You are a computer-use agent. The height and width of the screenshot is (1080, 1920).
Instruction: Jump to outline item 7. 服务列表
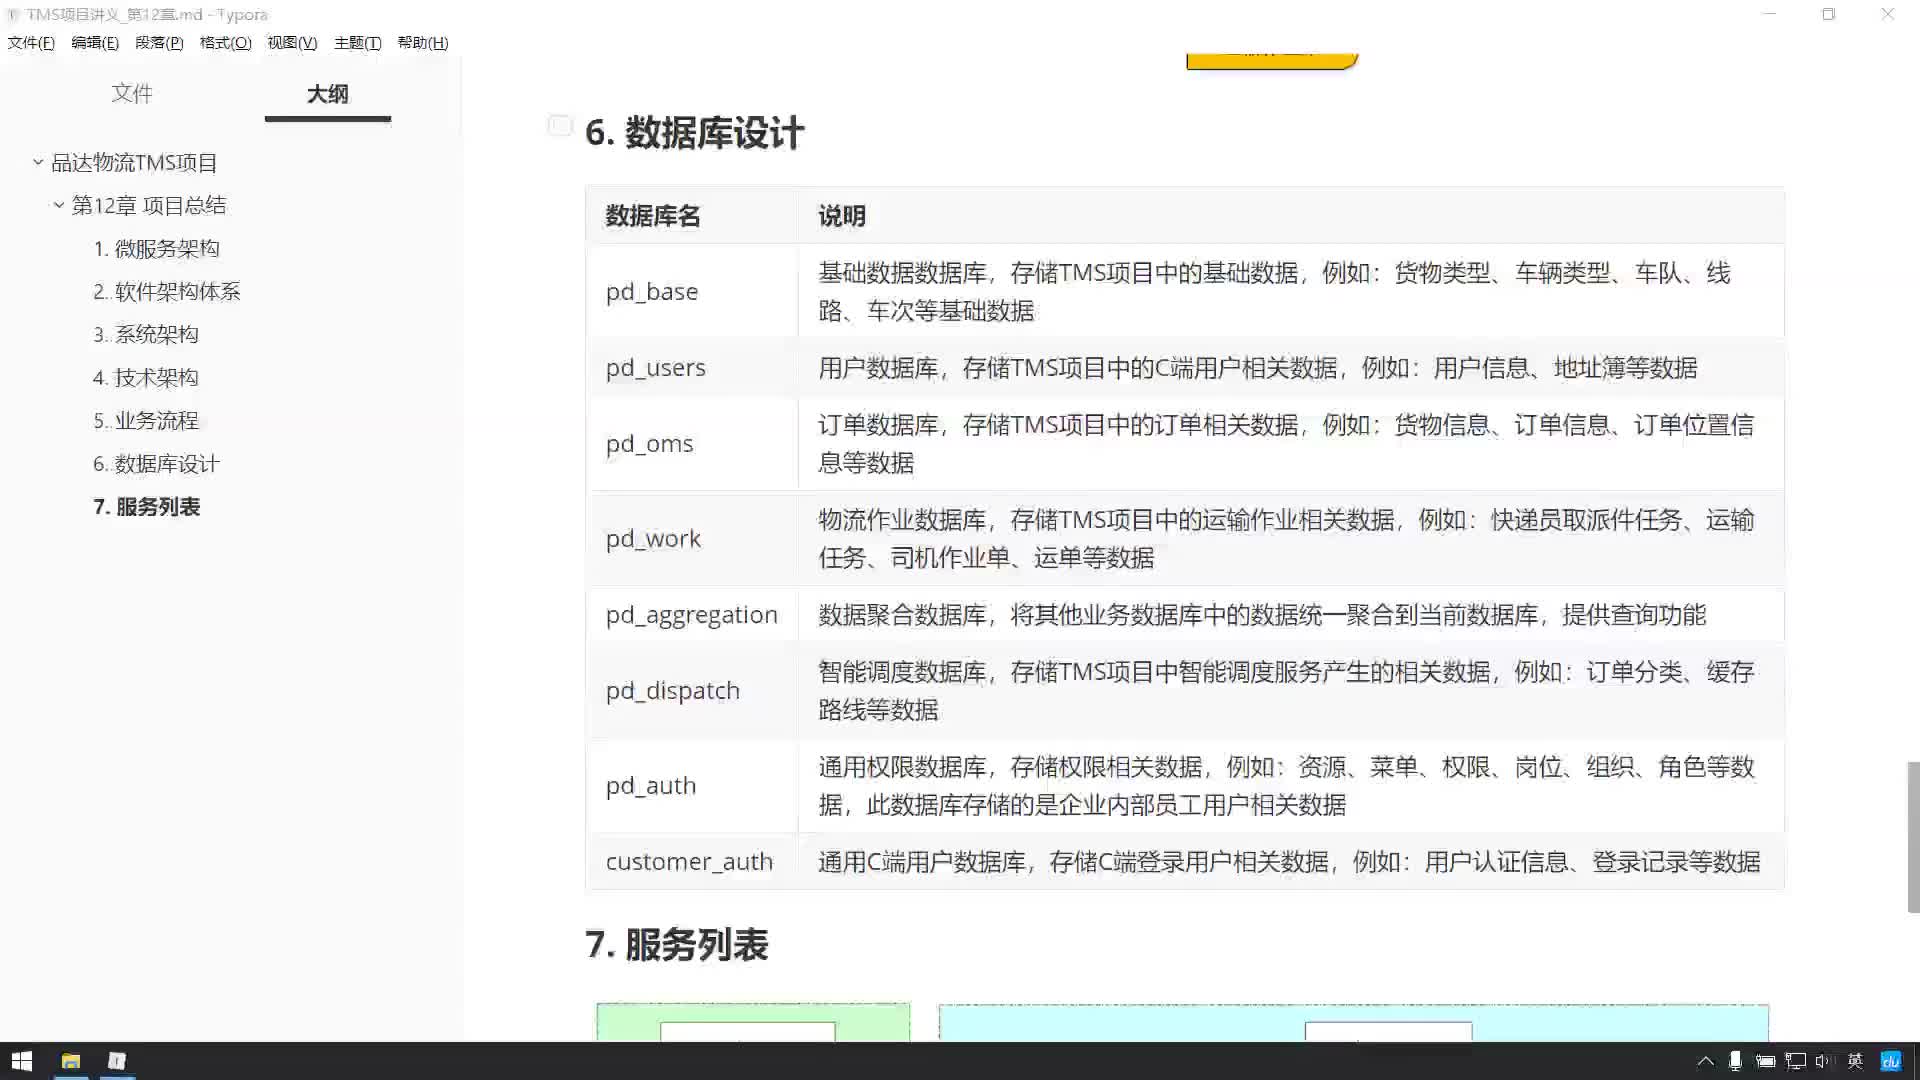tap(147, 507)
